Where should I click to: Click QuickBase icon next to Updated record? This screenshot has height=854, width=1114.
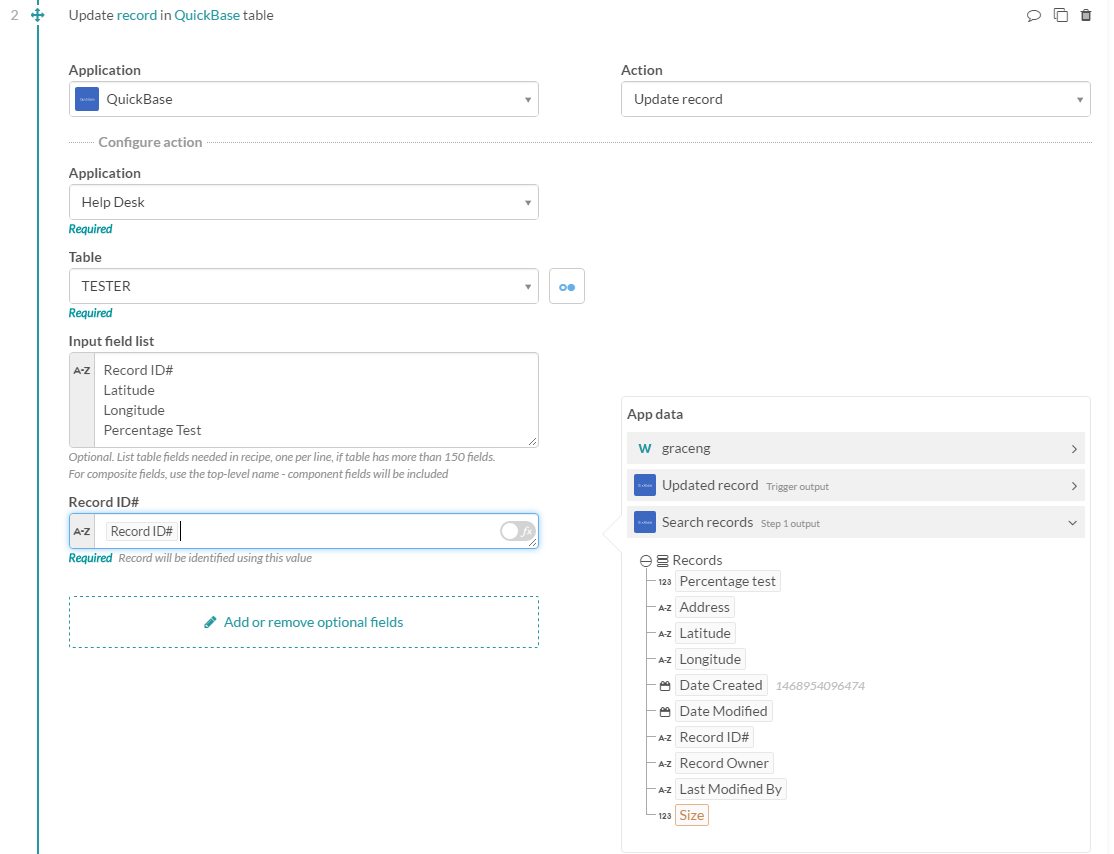(644, 485)
